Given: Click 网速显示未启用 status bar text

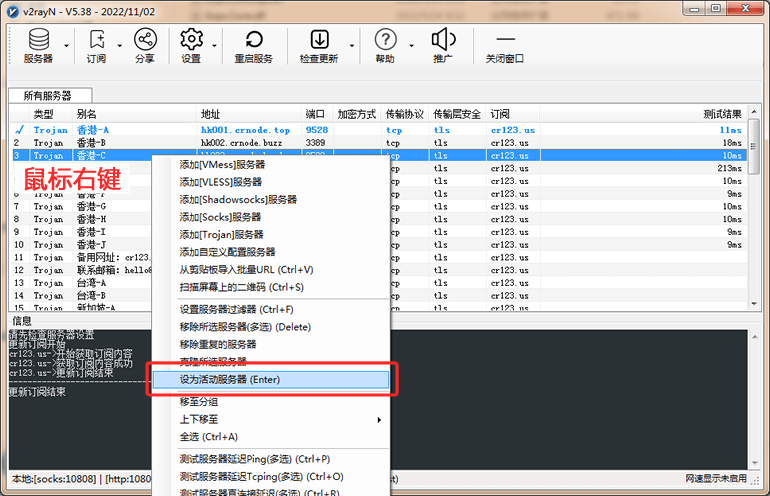Looking at the screenshot, I should tap(716, 478).
